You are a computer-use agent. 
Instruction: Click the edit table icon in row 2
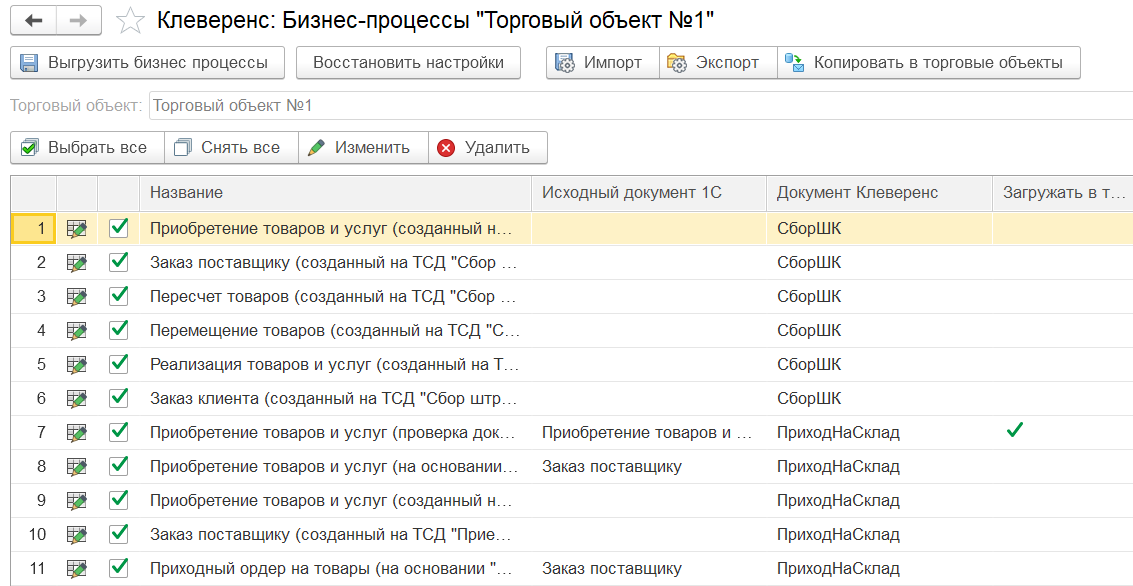(77, 263)
